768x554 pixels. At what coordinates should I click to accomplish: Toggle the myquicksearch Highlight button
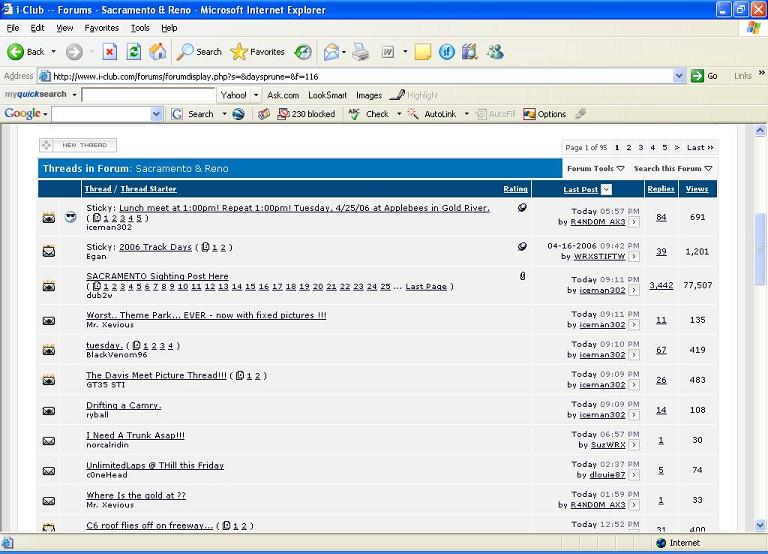(x=414, y=95)
